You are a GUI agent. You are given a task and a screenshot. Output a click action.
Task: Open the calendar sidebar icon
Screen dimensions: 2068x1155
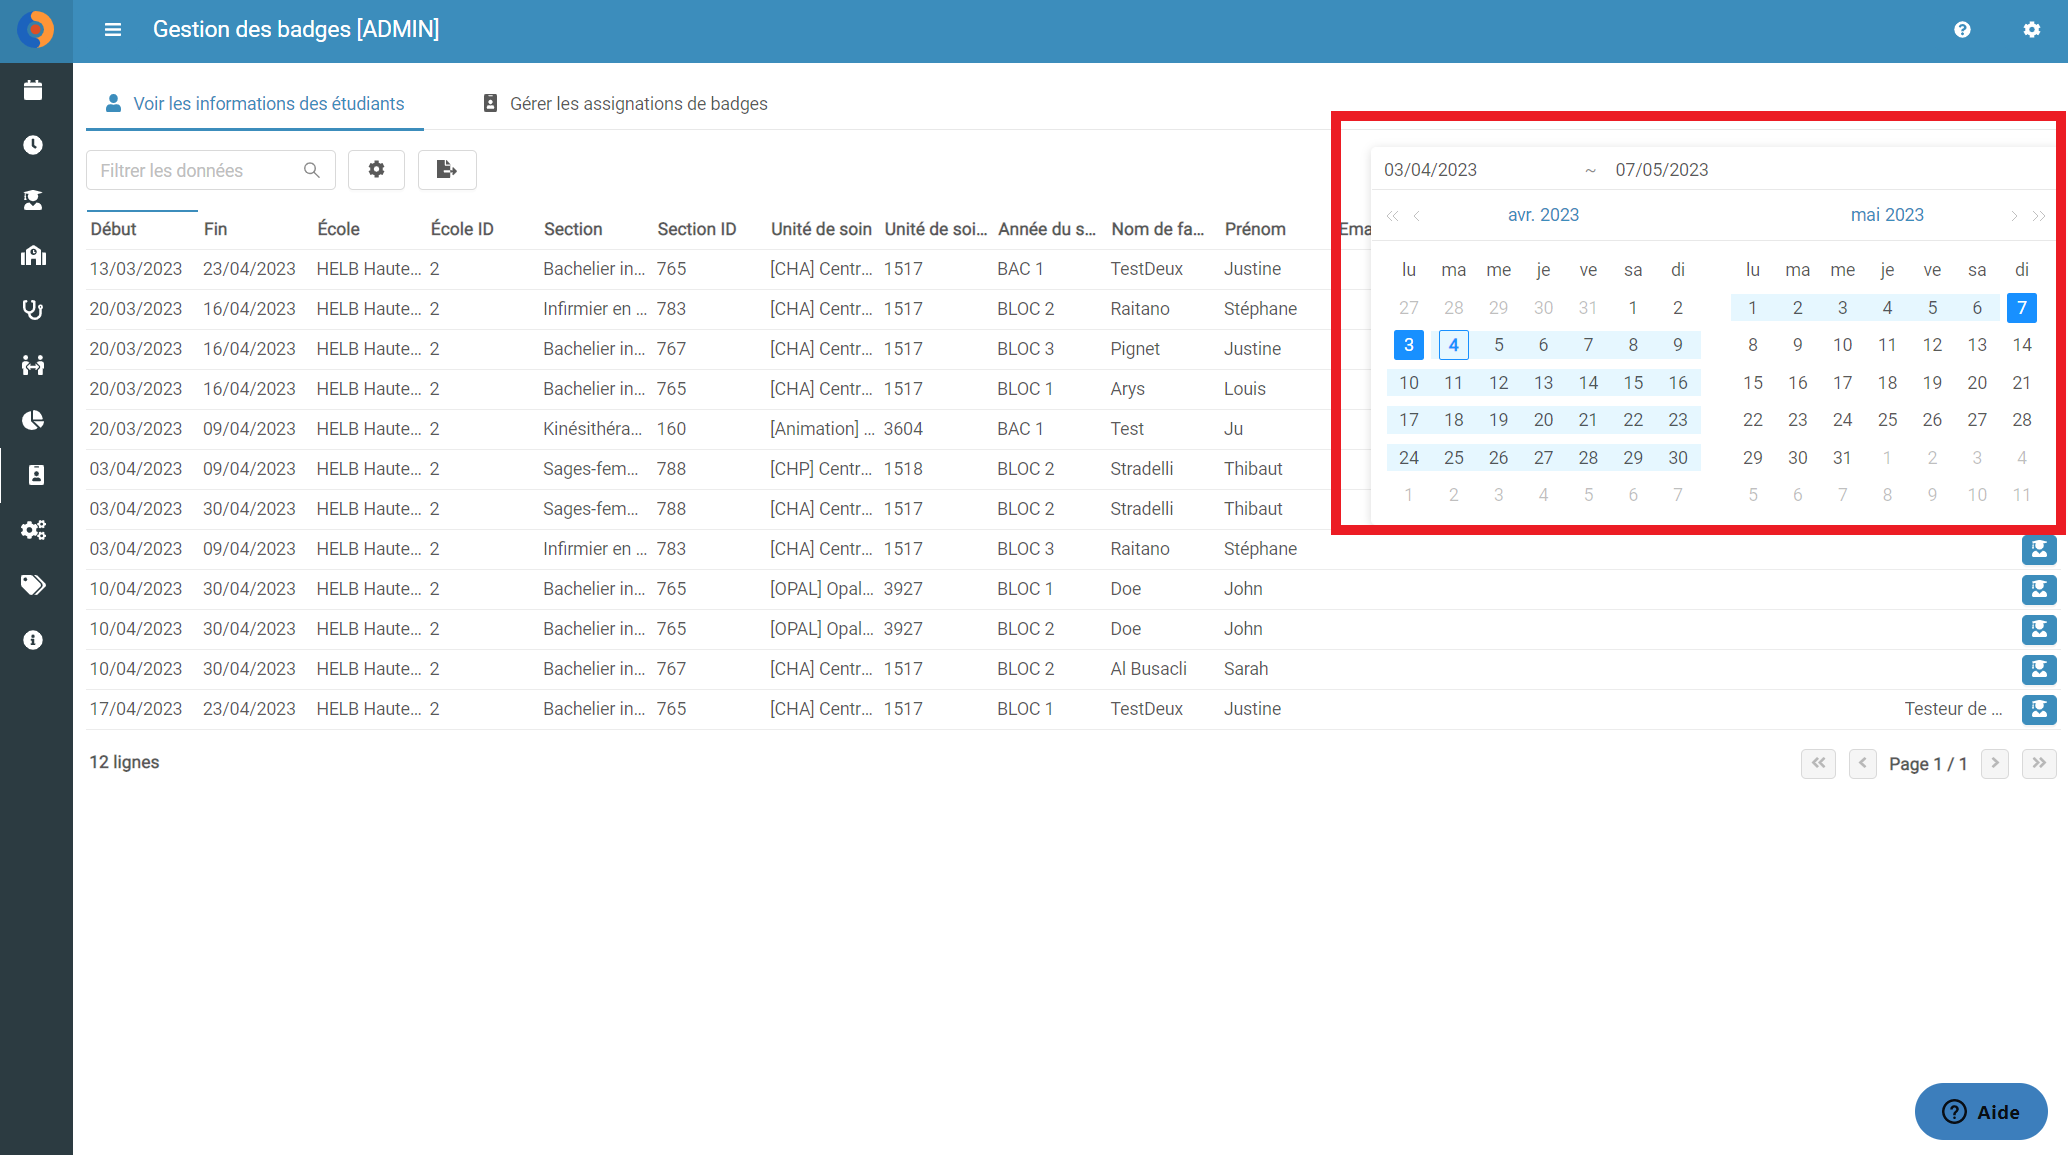click(33, 90)
